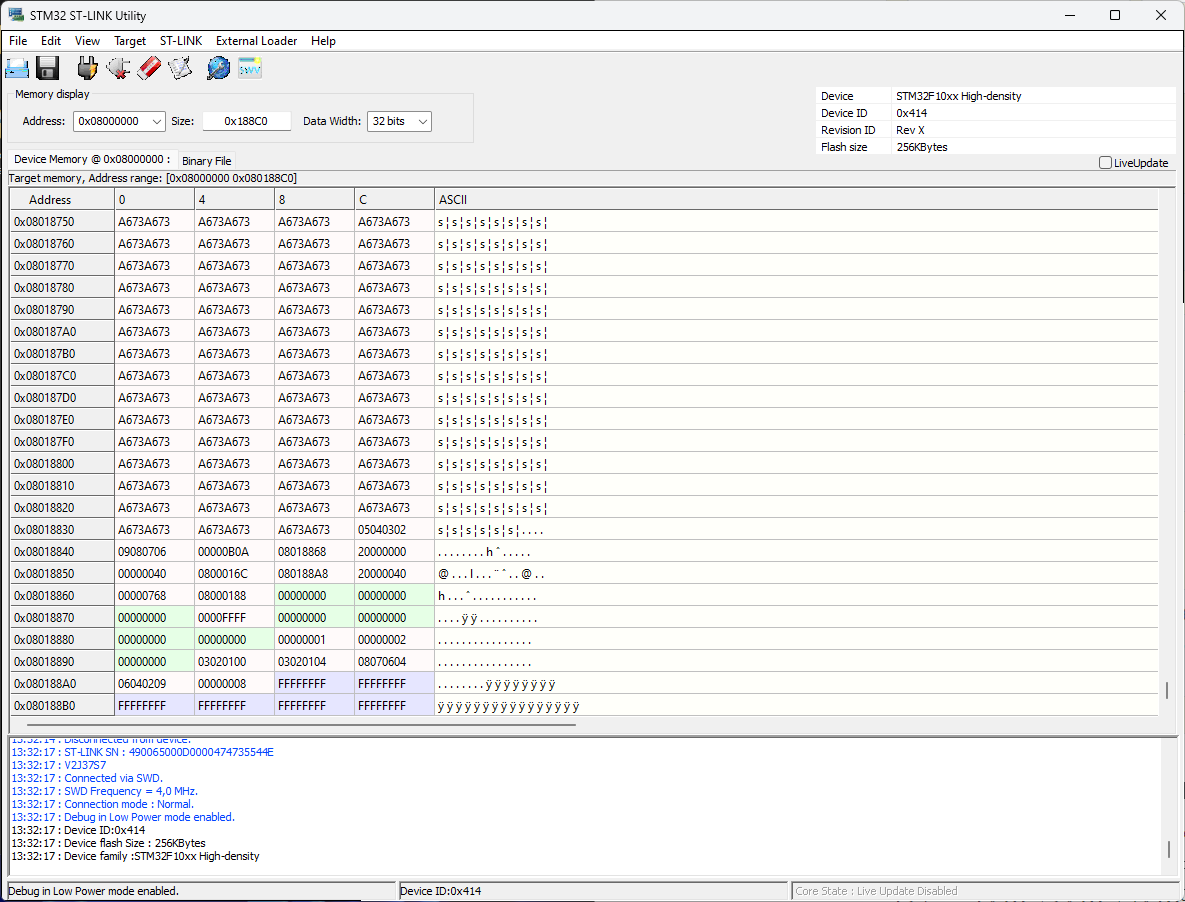The height and width of the screenshot is (902, 1185).
Task: Open the Edit menu
Action: click(51, 41)
